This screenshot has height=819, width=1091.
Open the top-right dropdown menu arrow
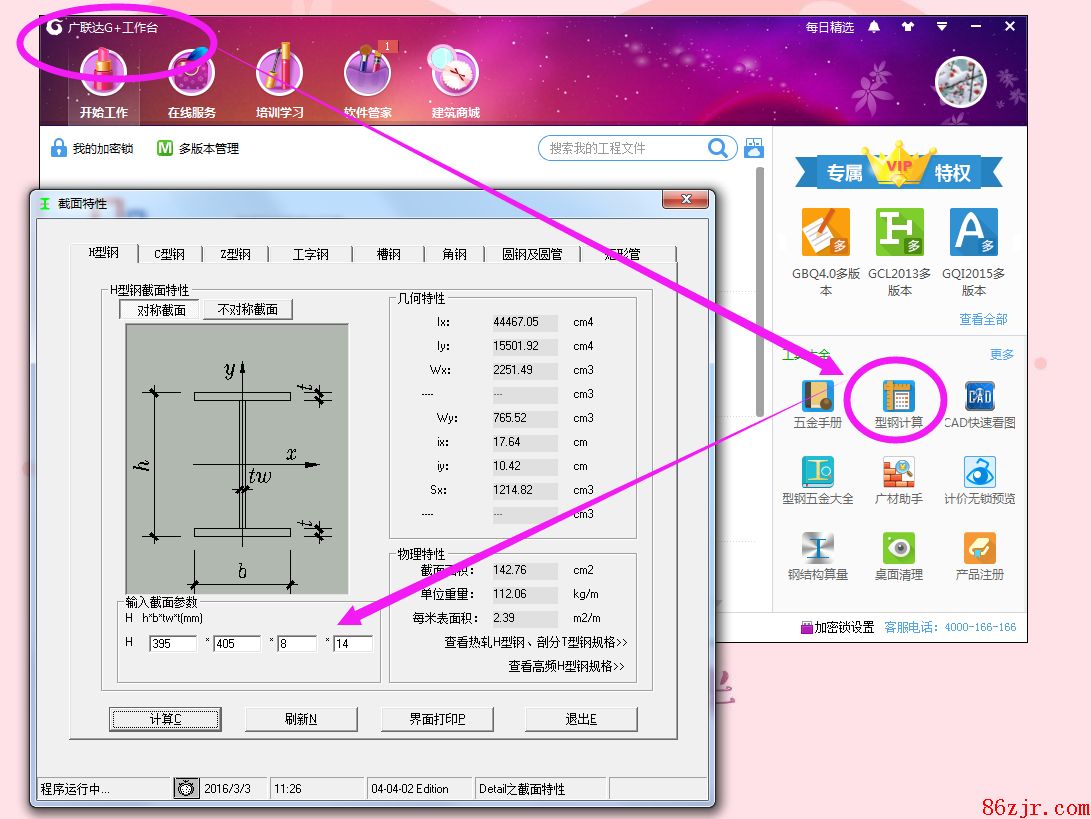click(942, 26)
